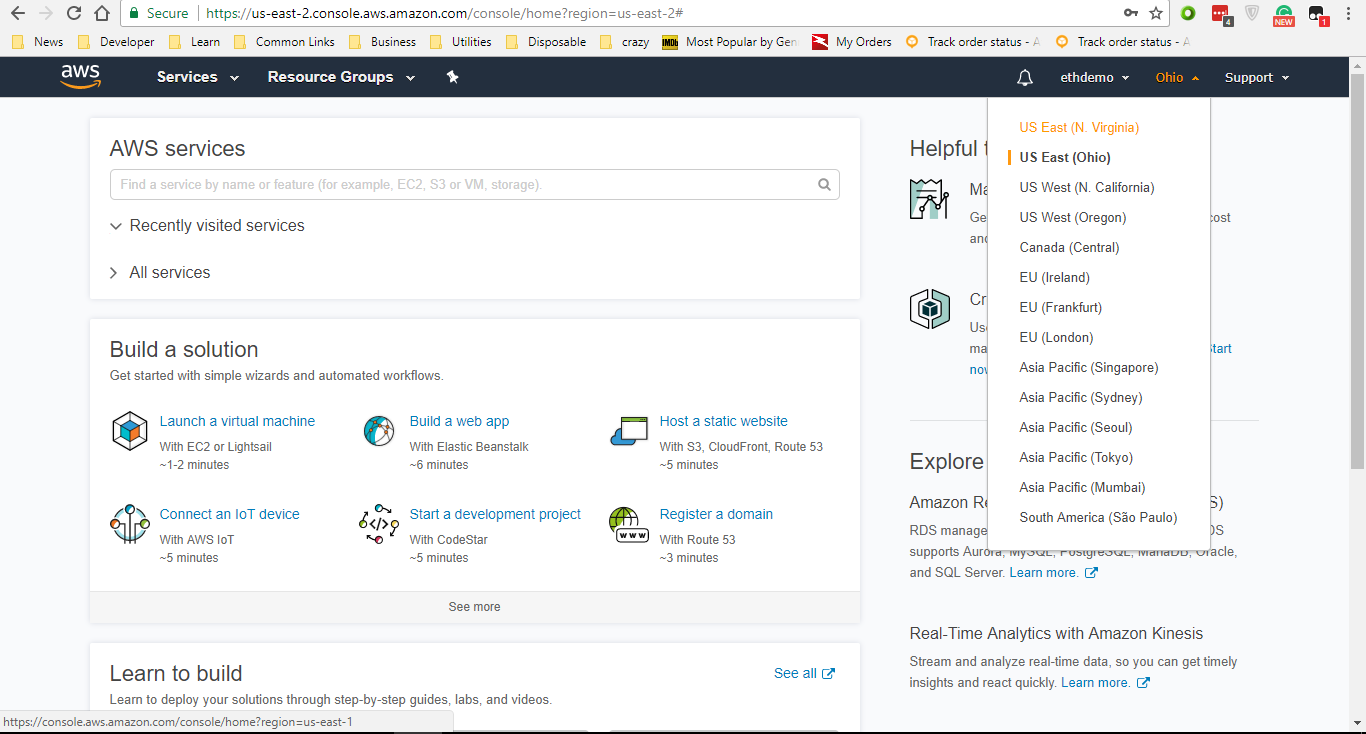
Task: Click the key password icon in address bar
Action: pos(1130,13)
